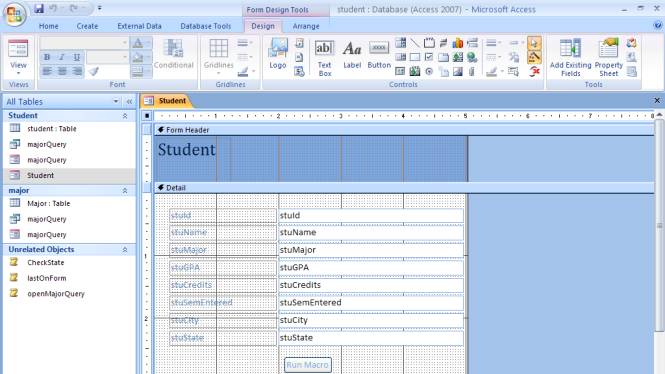Insert page numbers control
This screenshot has height=374, width=665.
[299, 57]
